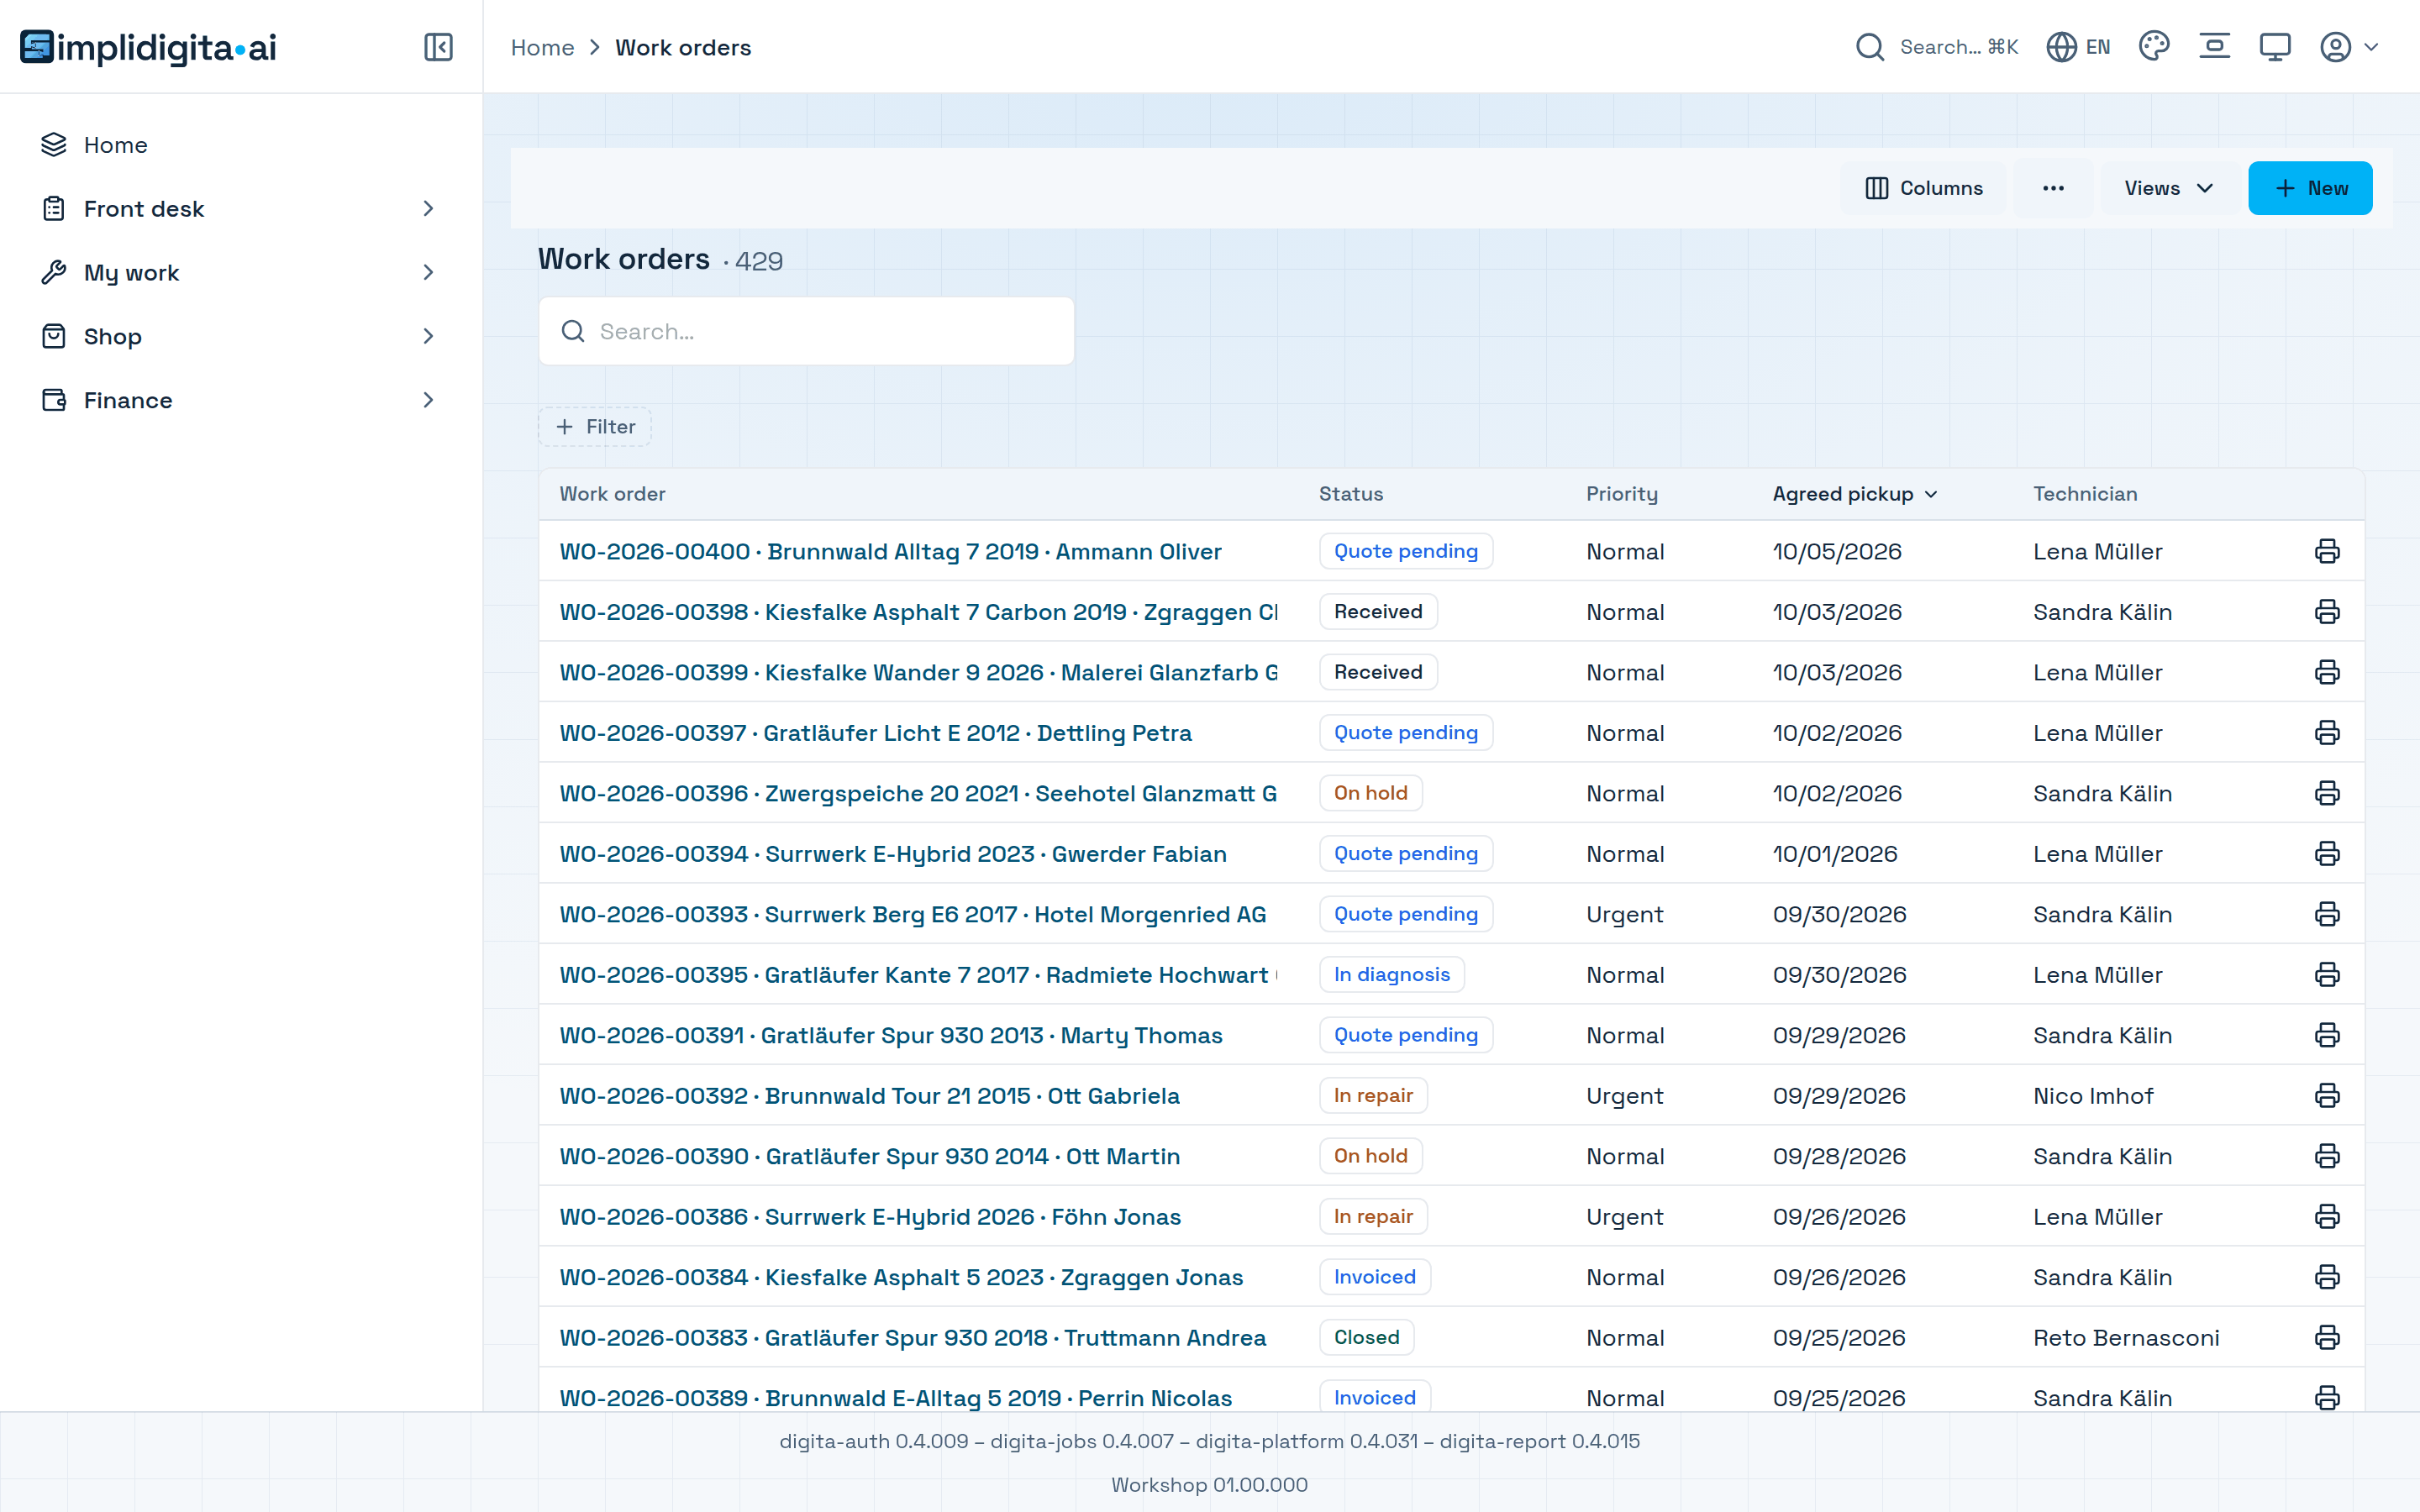Print work order WO-2026-00394
The width and height of the screenshot is (2420, 1512).
pos(2327,854)
